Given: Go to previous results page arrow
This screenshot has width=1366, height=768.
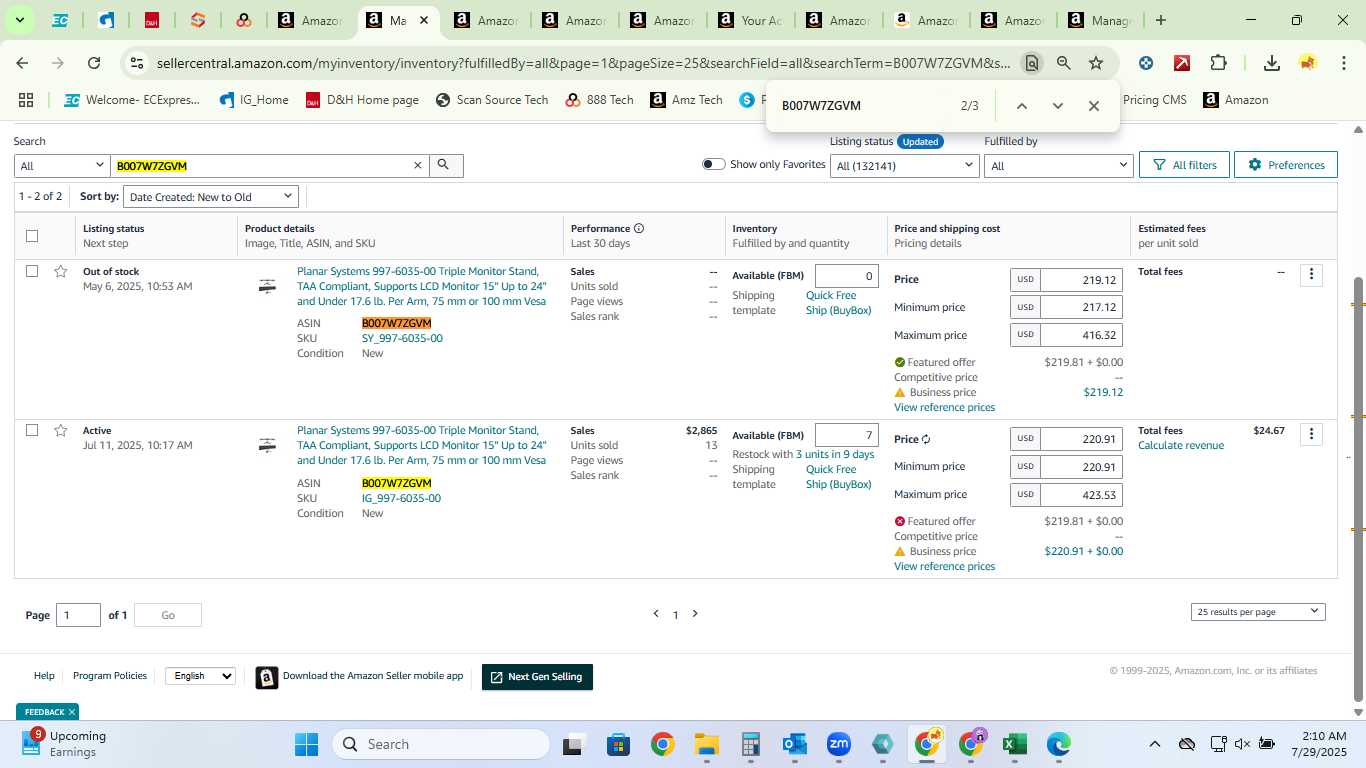Looking at the screenshot, I should (656, 614).
